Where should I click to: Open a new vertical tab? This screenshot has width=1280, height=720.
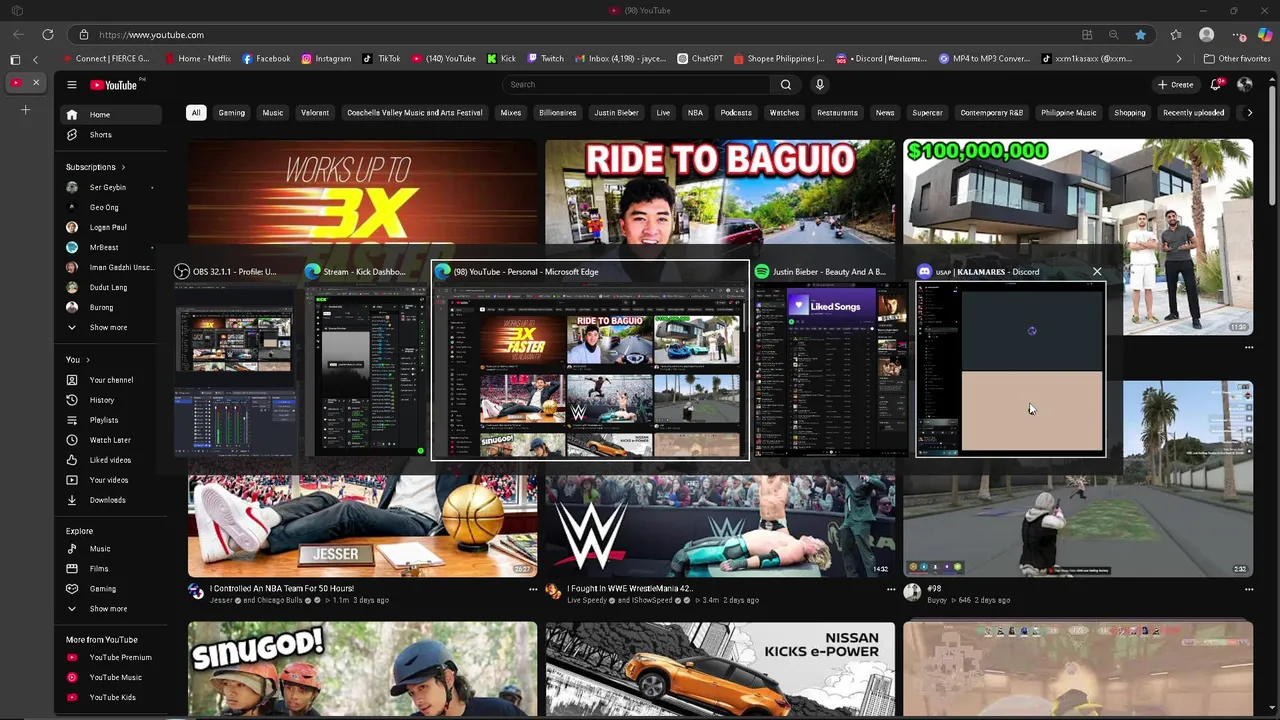click(25, 109)
